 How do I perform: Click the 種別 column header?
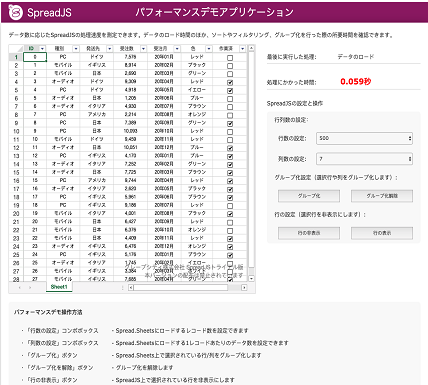click(x=59, y=49)
